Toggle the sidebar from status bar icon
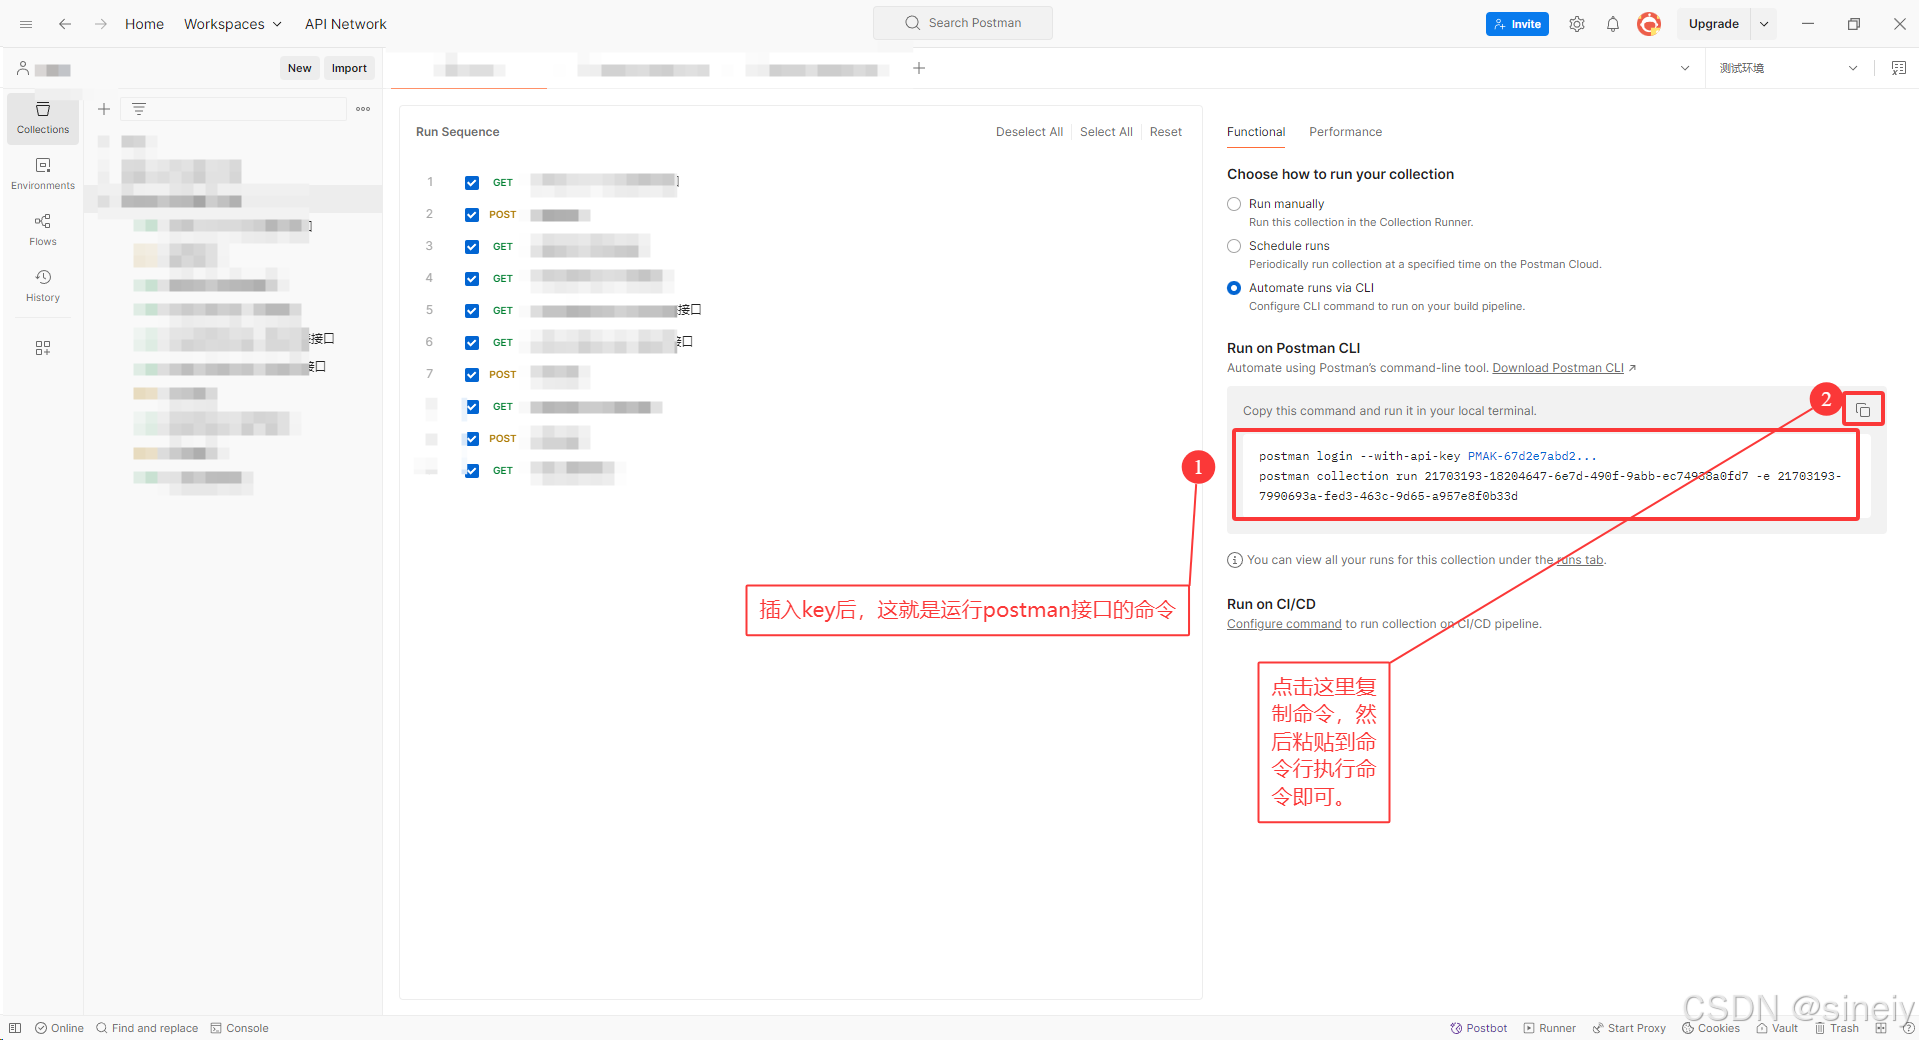 [x=15, y=1028]
